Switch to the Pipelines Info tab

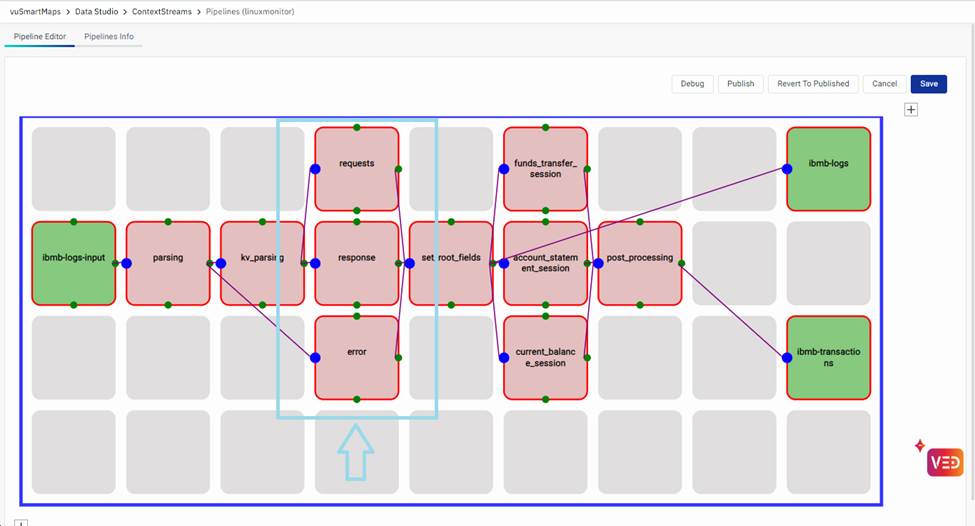109,37
